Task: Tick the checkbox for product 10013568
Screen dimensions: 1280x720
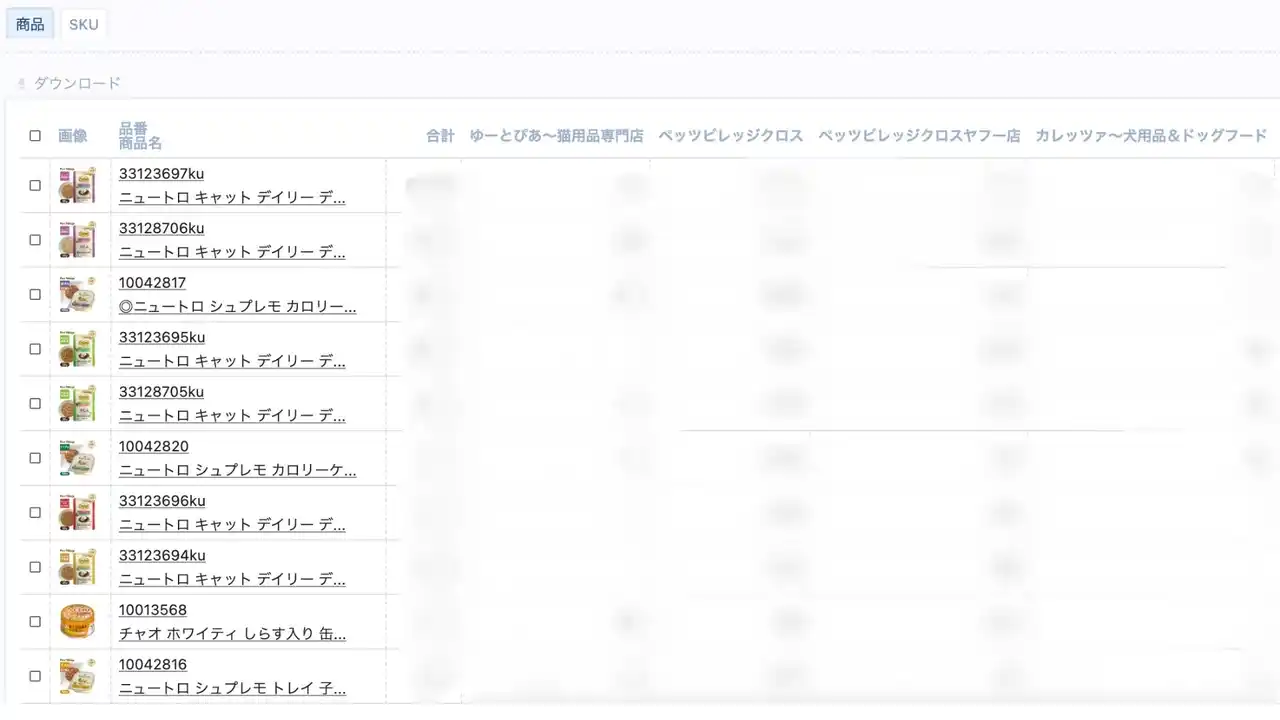Action: click(35, 621)
